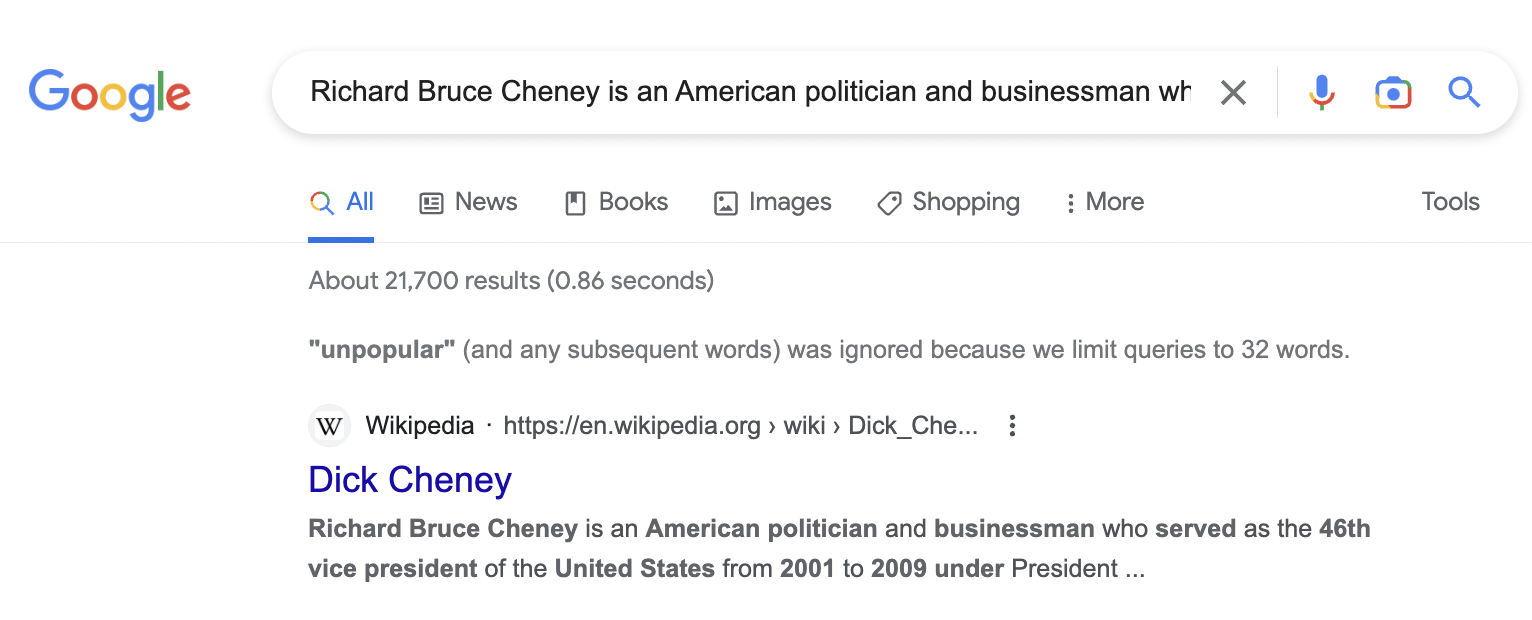Select the Images search icon
The width and height of the screenshot is (1532, 620).
click(725, 202)
